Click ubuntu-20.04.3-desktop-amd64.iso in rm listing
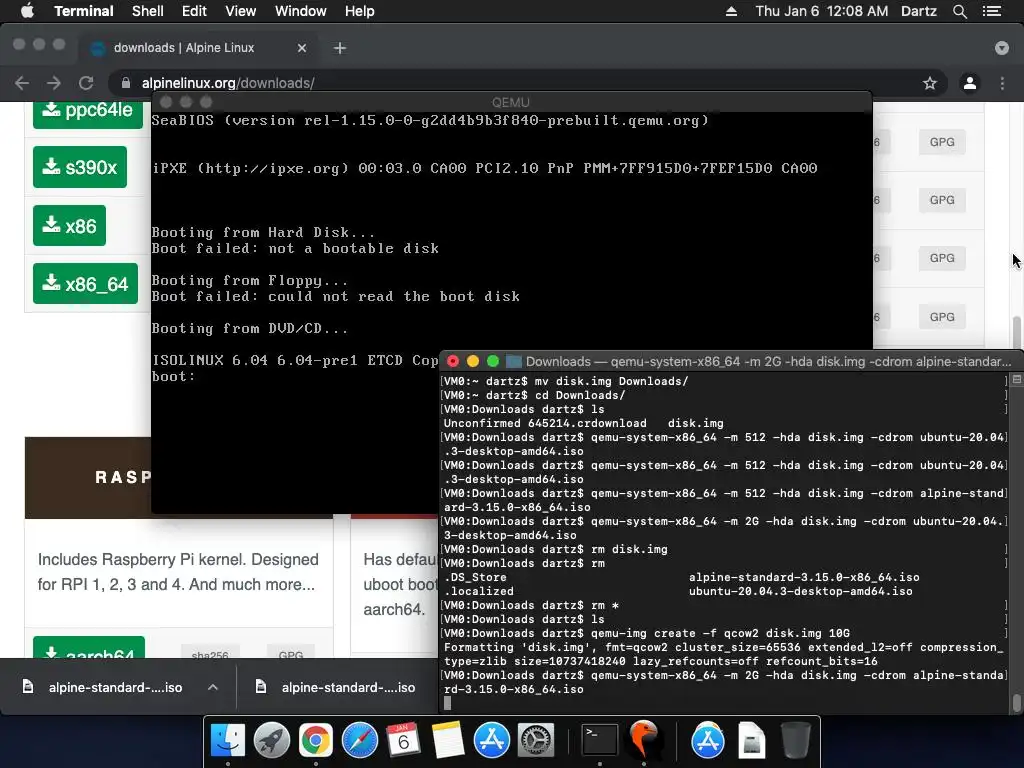 click(801, 591)
